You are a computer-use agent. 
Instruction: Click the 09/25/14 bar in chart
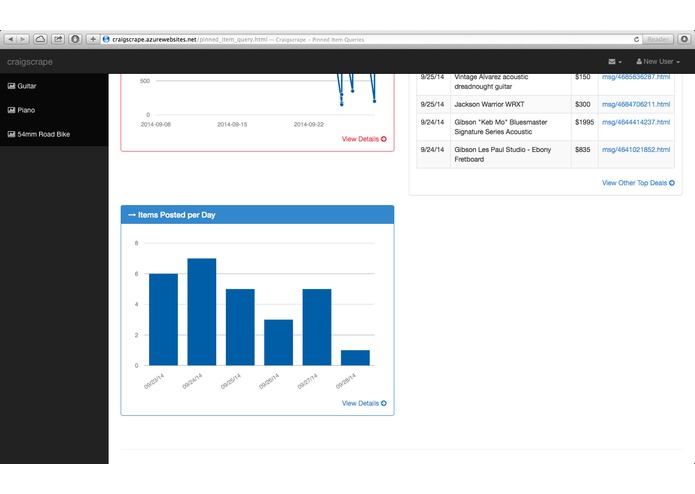coord(240,327)
